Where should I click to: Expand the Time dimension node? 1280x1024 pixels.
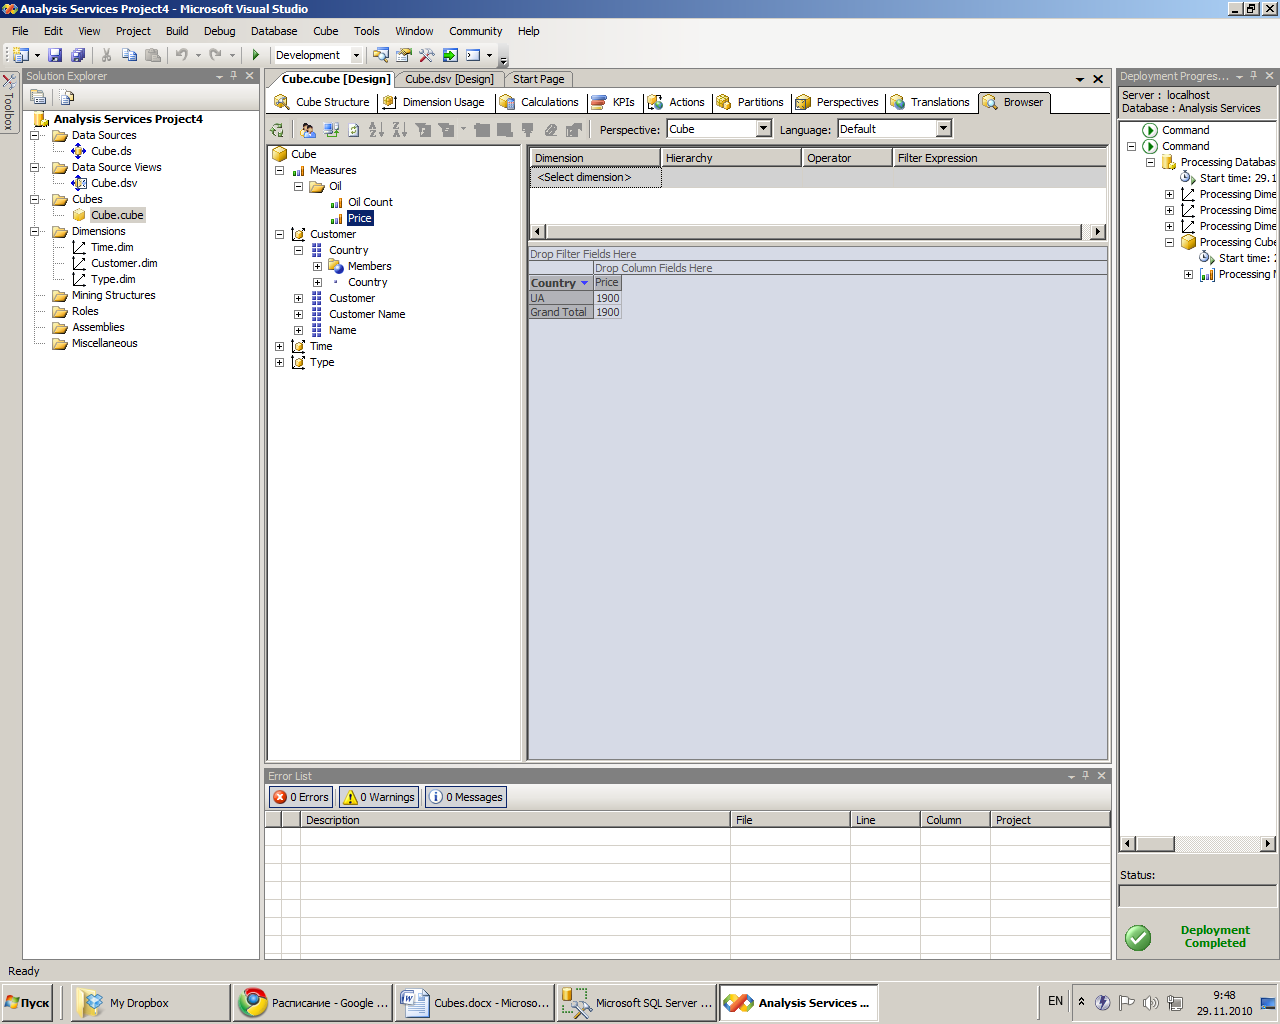(x=279, y=346)
